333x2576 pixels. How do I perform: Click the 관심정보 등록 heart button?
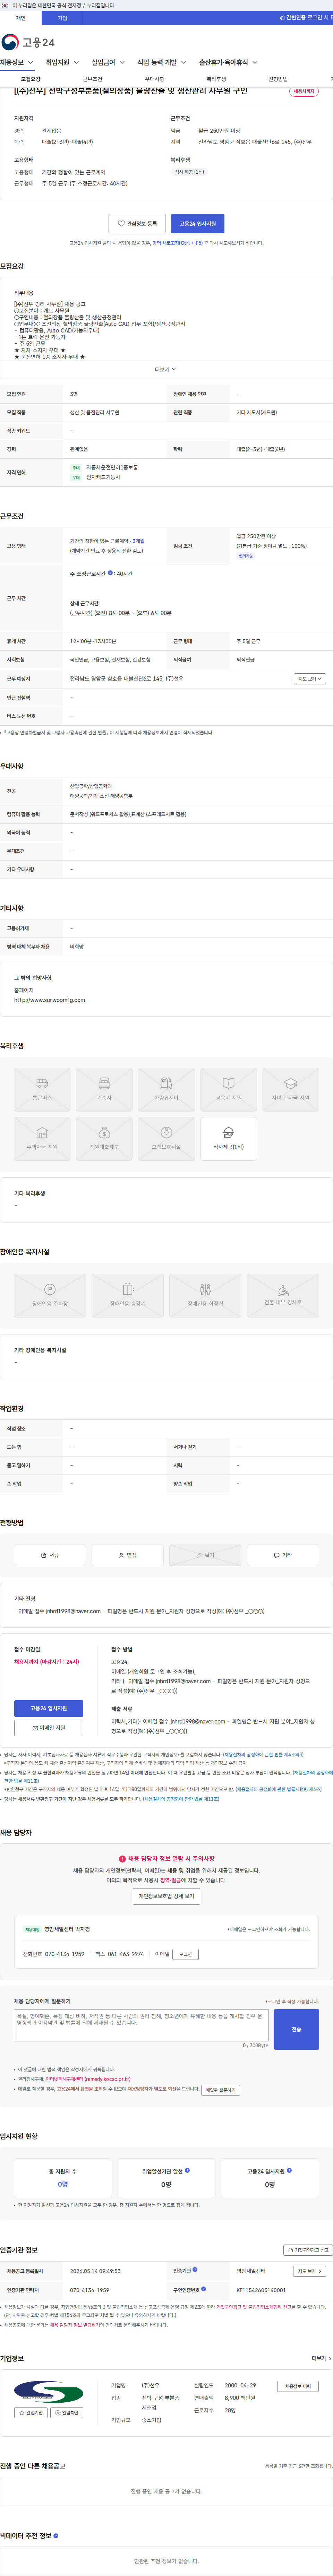pyautogui.click(x=137, y=224)
